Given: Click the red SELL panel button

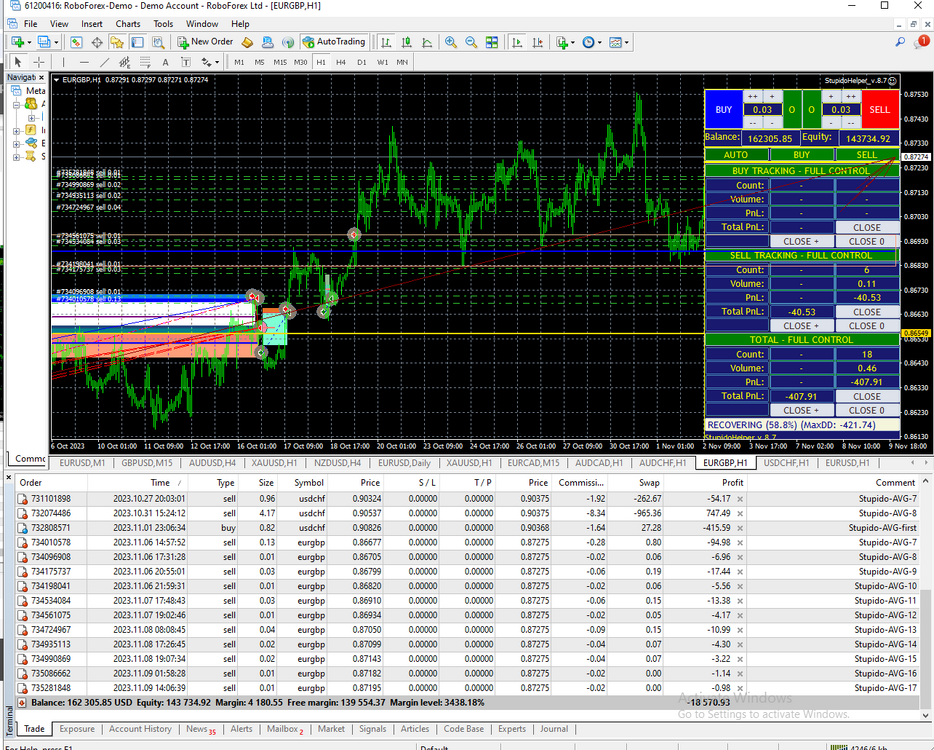Looking at the screenshot, I should pyautogui.click(x=880, y=110).
